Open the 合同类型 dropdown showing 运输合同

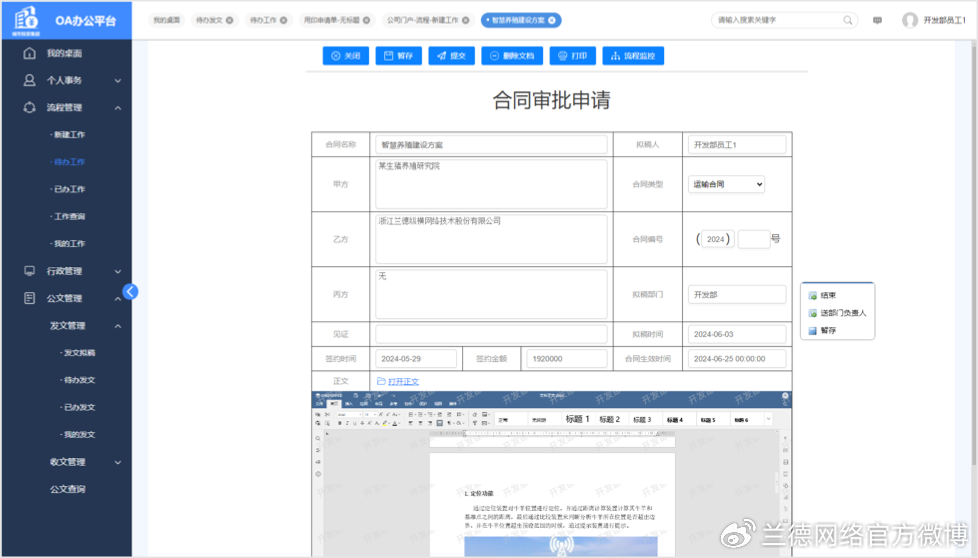pos(727,184)
